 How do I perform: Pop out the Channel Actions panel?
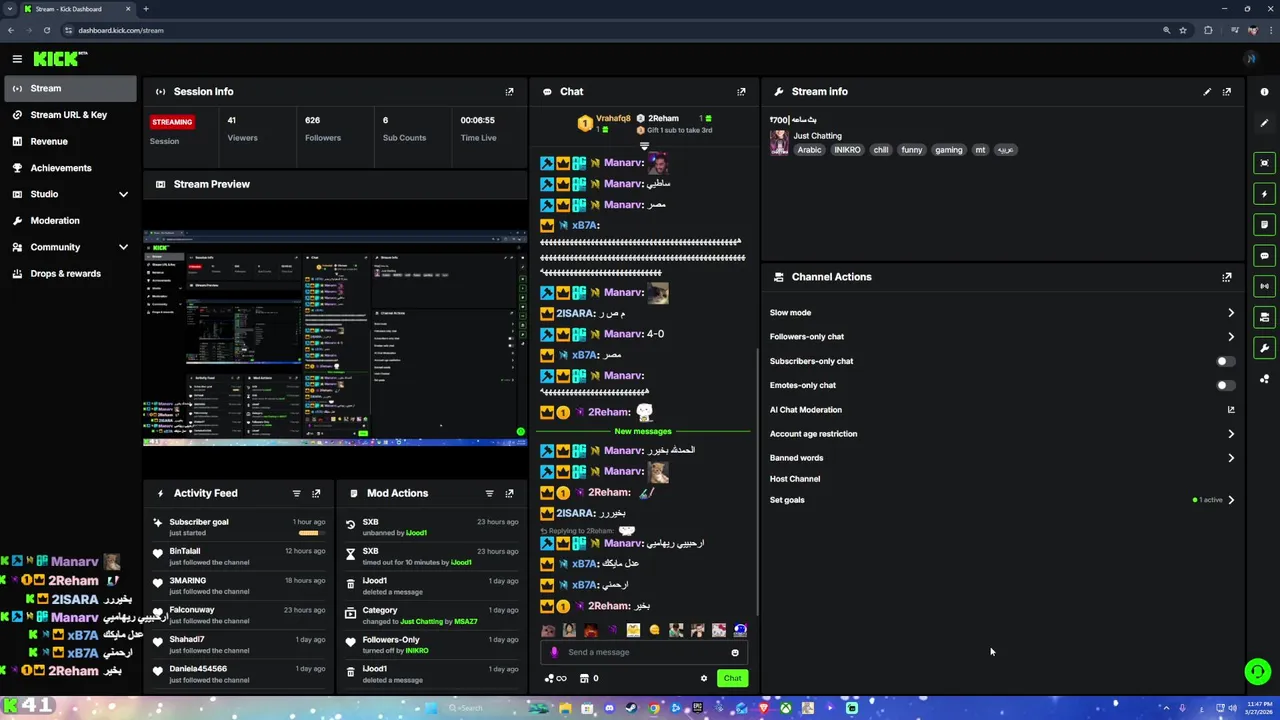tap(1227, 277)
